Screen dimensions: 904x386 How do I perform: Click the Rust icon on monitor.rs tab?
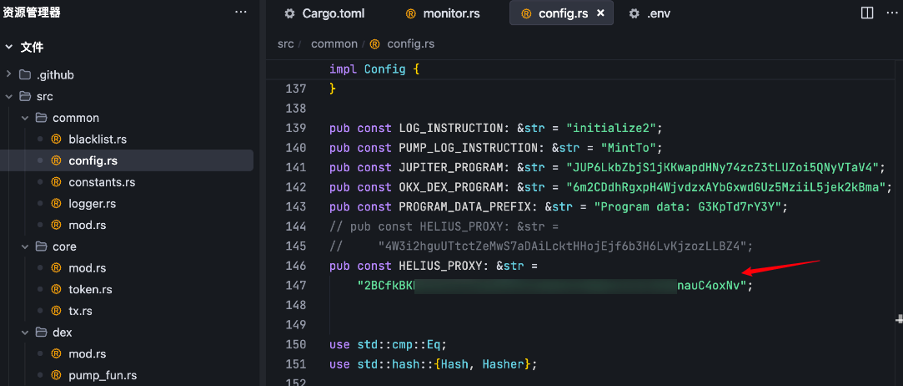click(410, 13)
